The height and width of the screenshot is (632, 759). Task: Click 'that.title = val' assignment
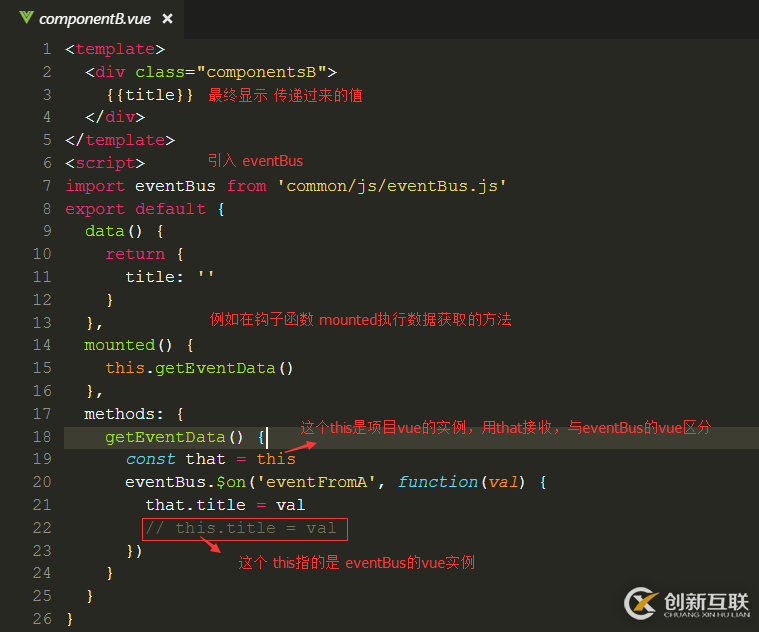[x=225, y=505]
